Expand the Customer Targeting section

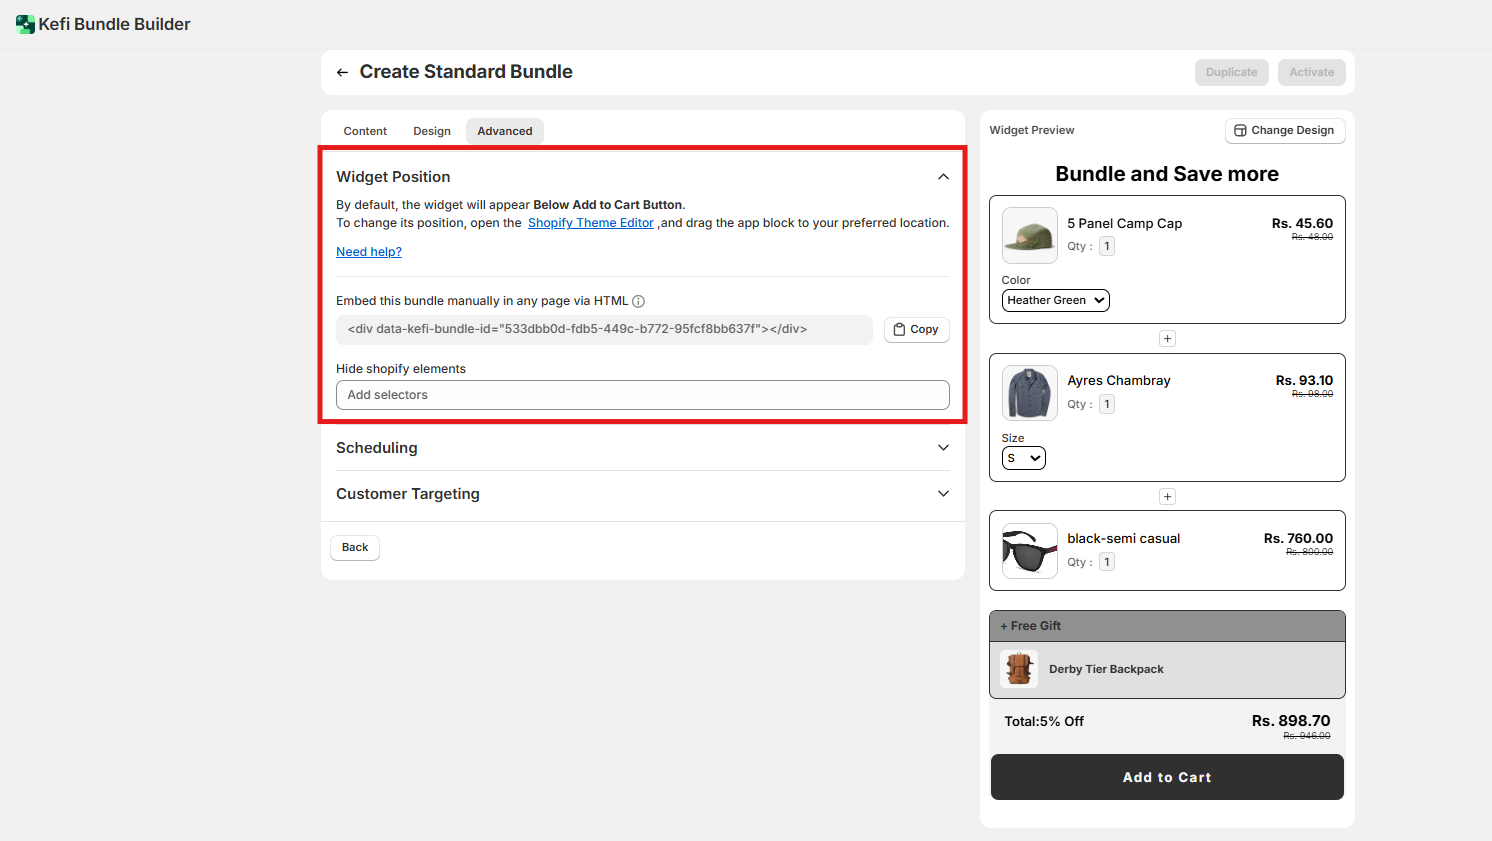(942, 494)
